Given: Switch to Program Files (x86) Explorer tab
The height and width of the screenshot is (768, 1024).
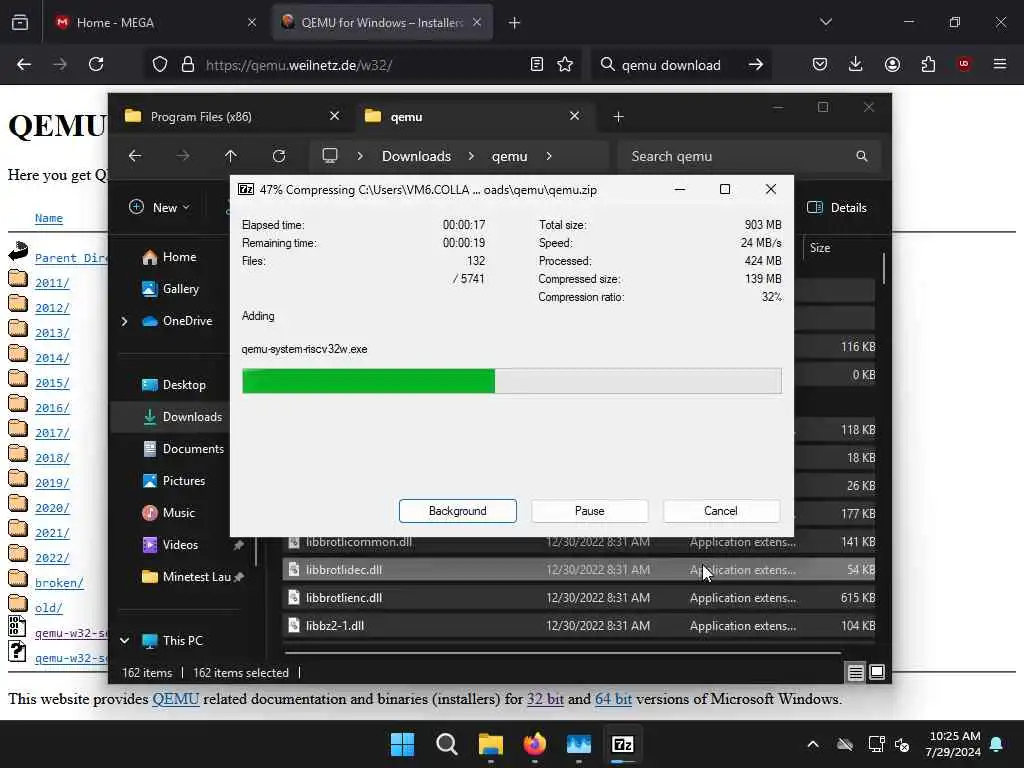Looking at the screenshot, I should point(232,116).
